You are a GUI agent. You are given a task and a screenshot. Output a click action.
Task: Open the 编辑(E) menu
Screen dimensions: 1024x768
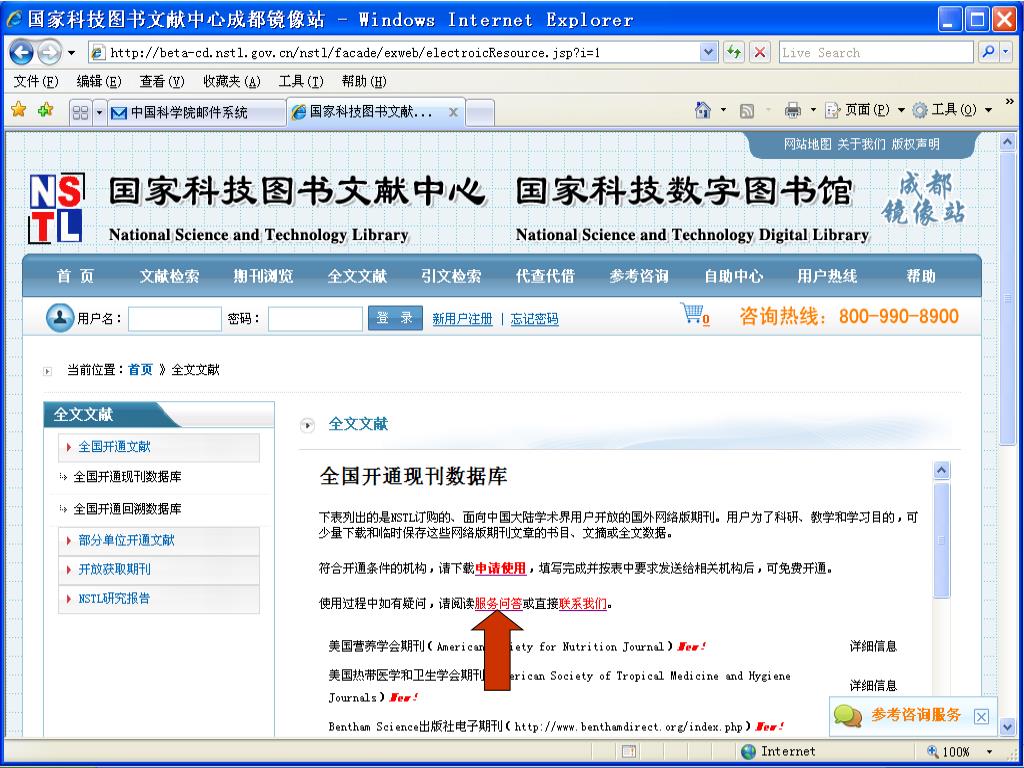99,81
